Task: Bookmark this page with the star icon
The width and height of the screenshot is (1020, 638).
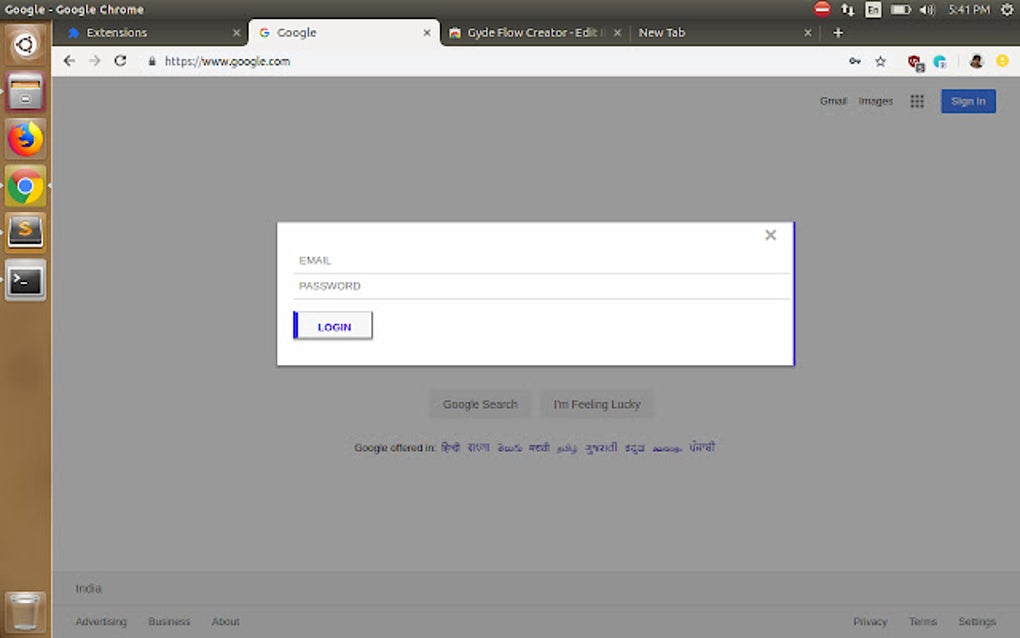Action: 880,61
